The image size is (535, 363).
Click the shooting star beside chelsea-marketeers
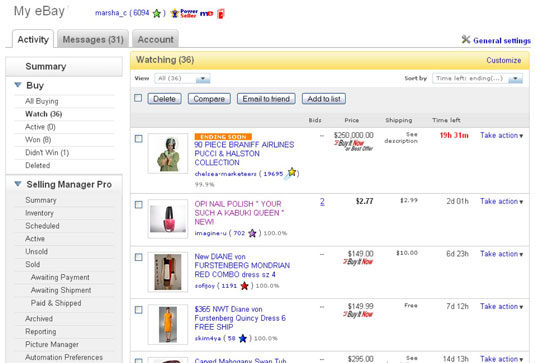(291, 173)
